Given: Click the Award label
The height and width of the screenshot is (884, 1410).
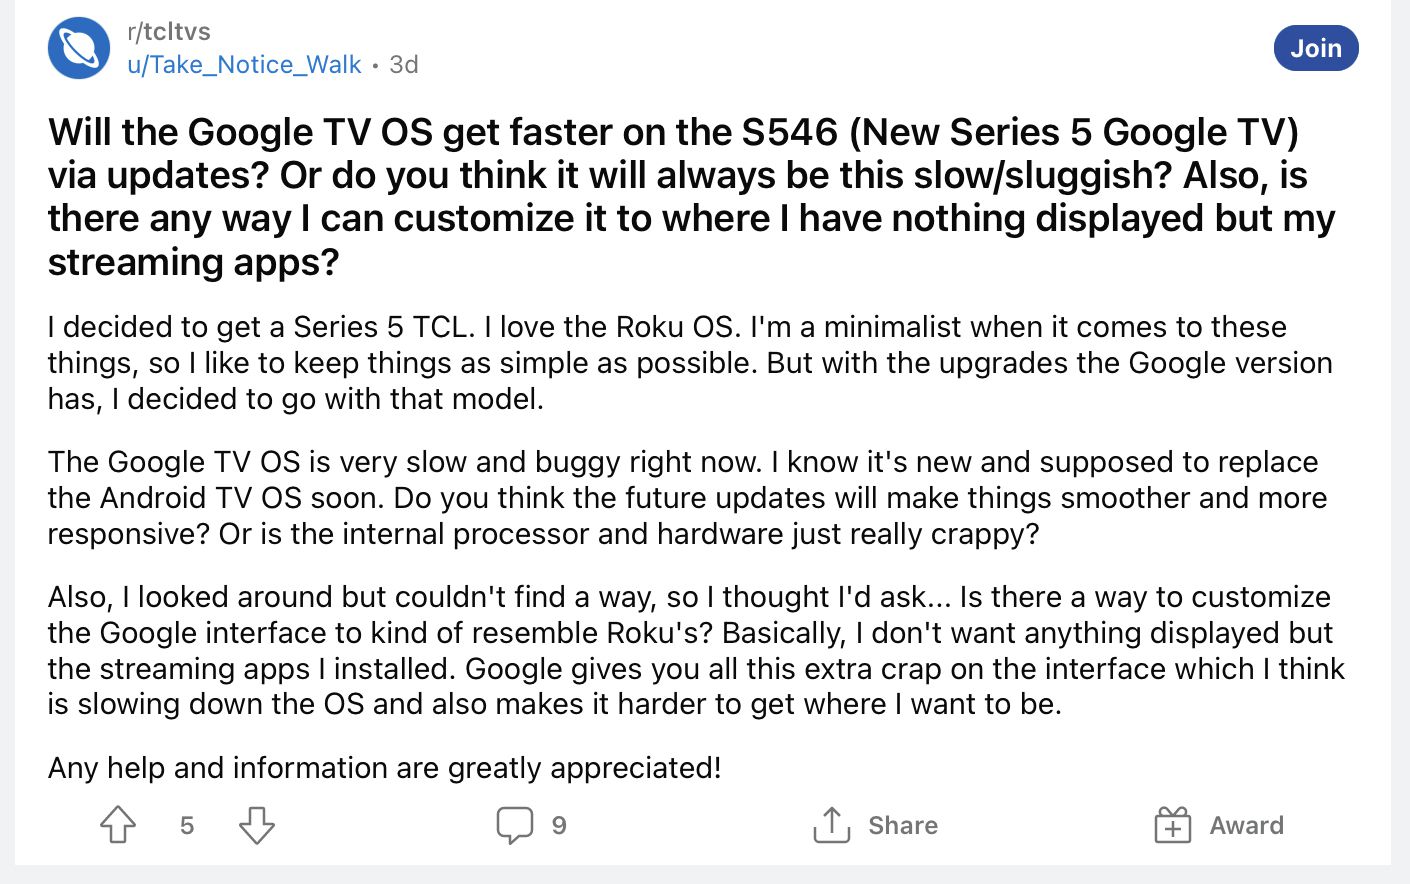Looking at the screenshot, I should [x=1246, y=825].
